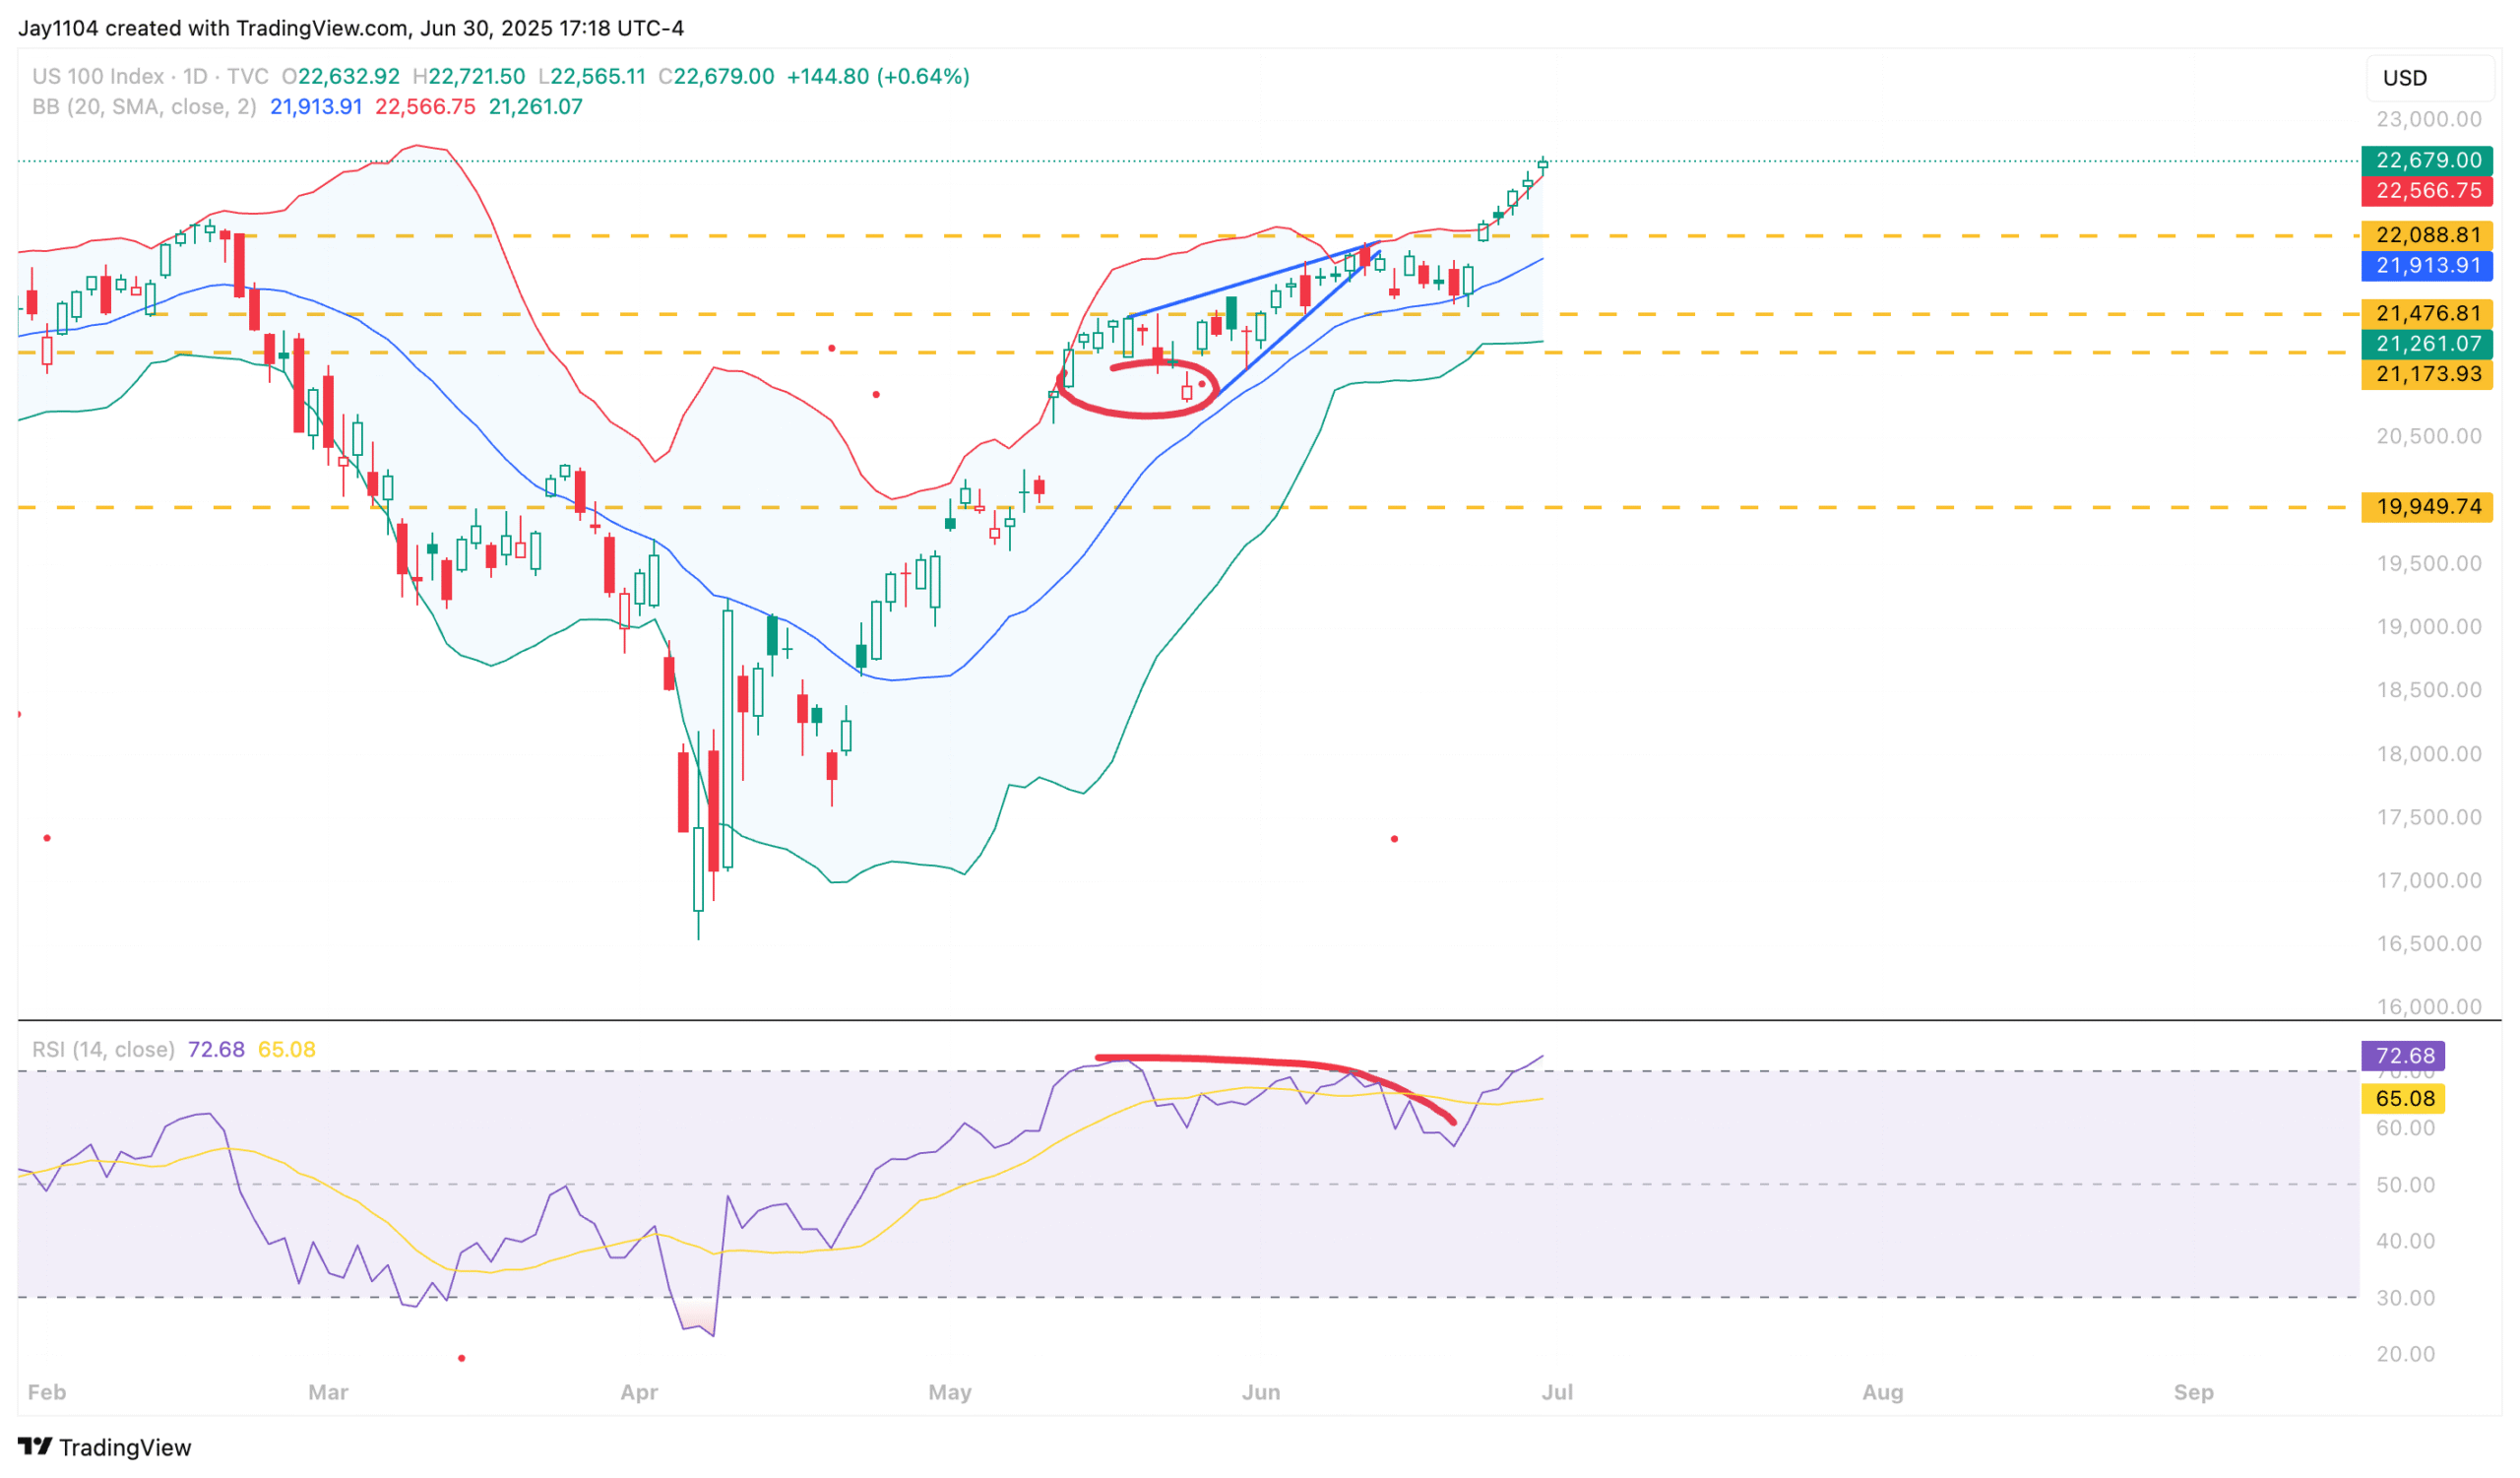Click the 20.00 tick on the RSI scale
2520x1478 pixels.
2405,1353
